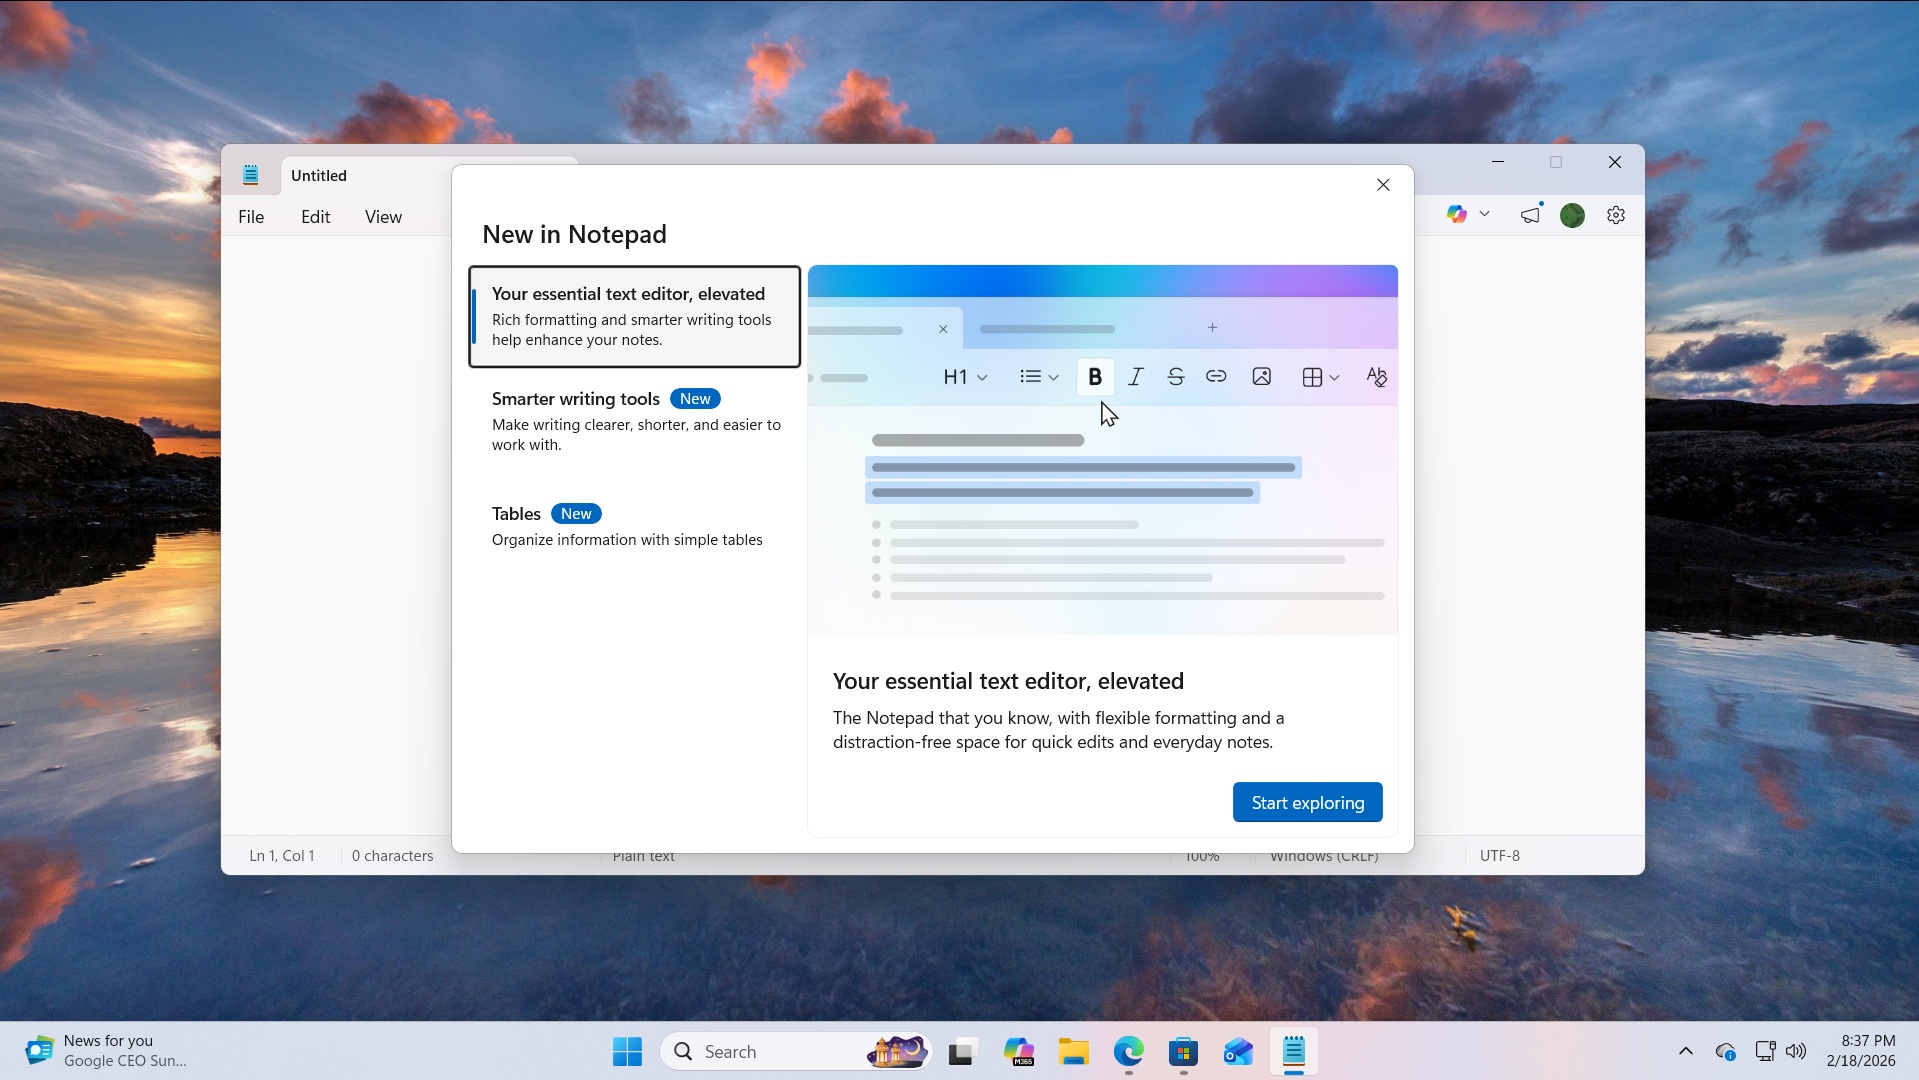Select the Tables feature entry in the dialog

pos(628,524)
